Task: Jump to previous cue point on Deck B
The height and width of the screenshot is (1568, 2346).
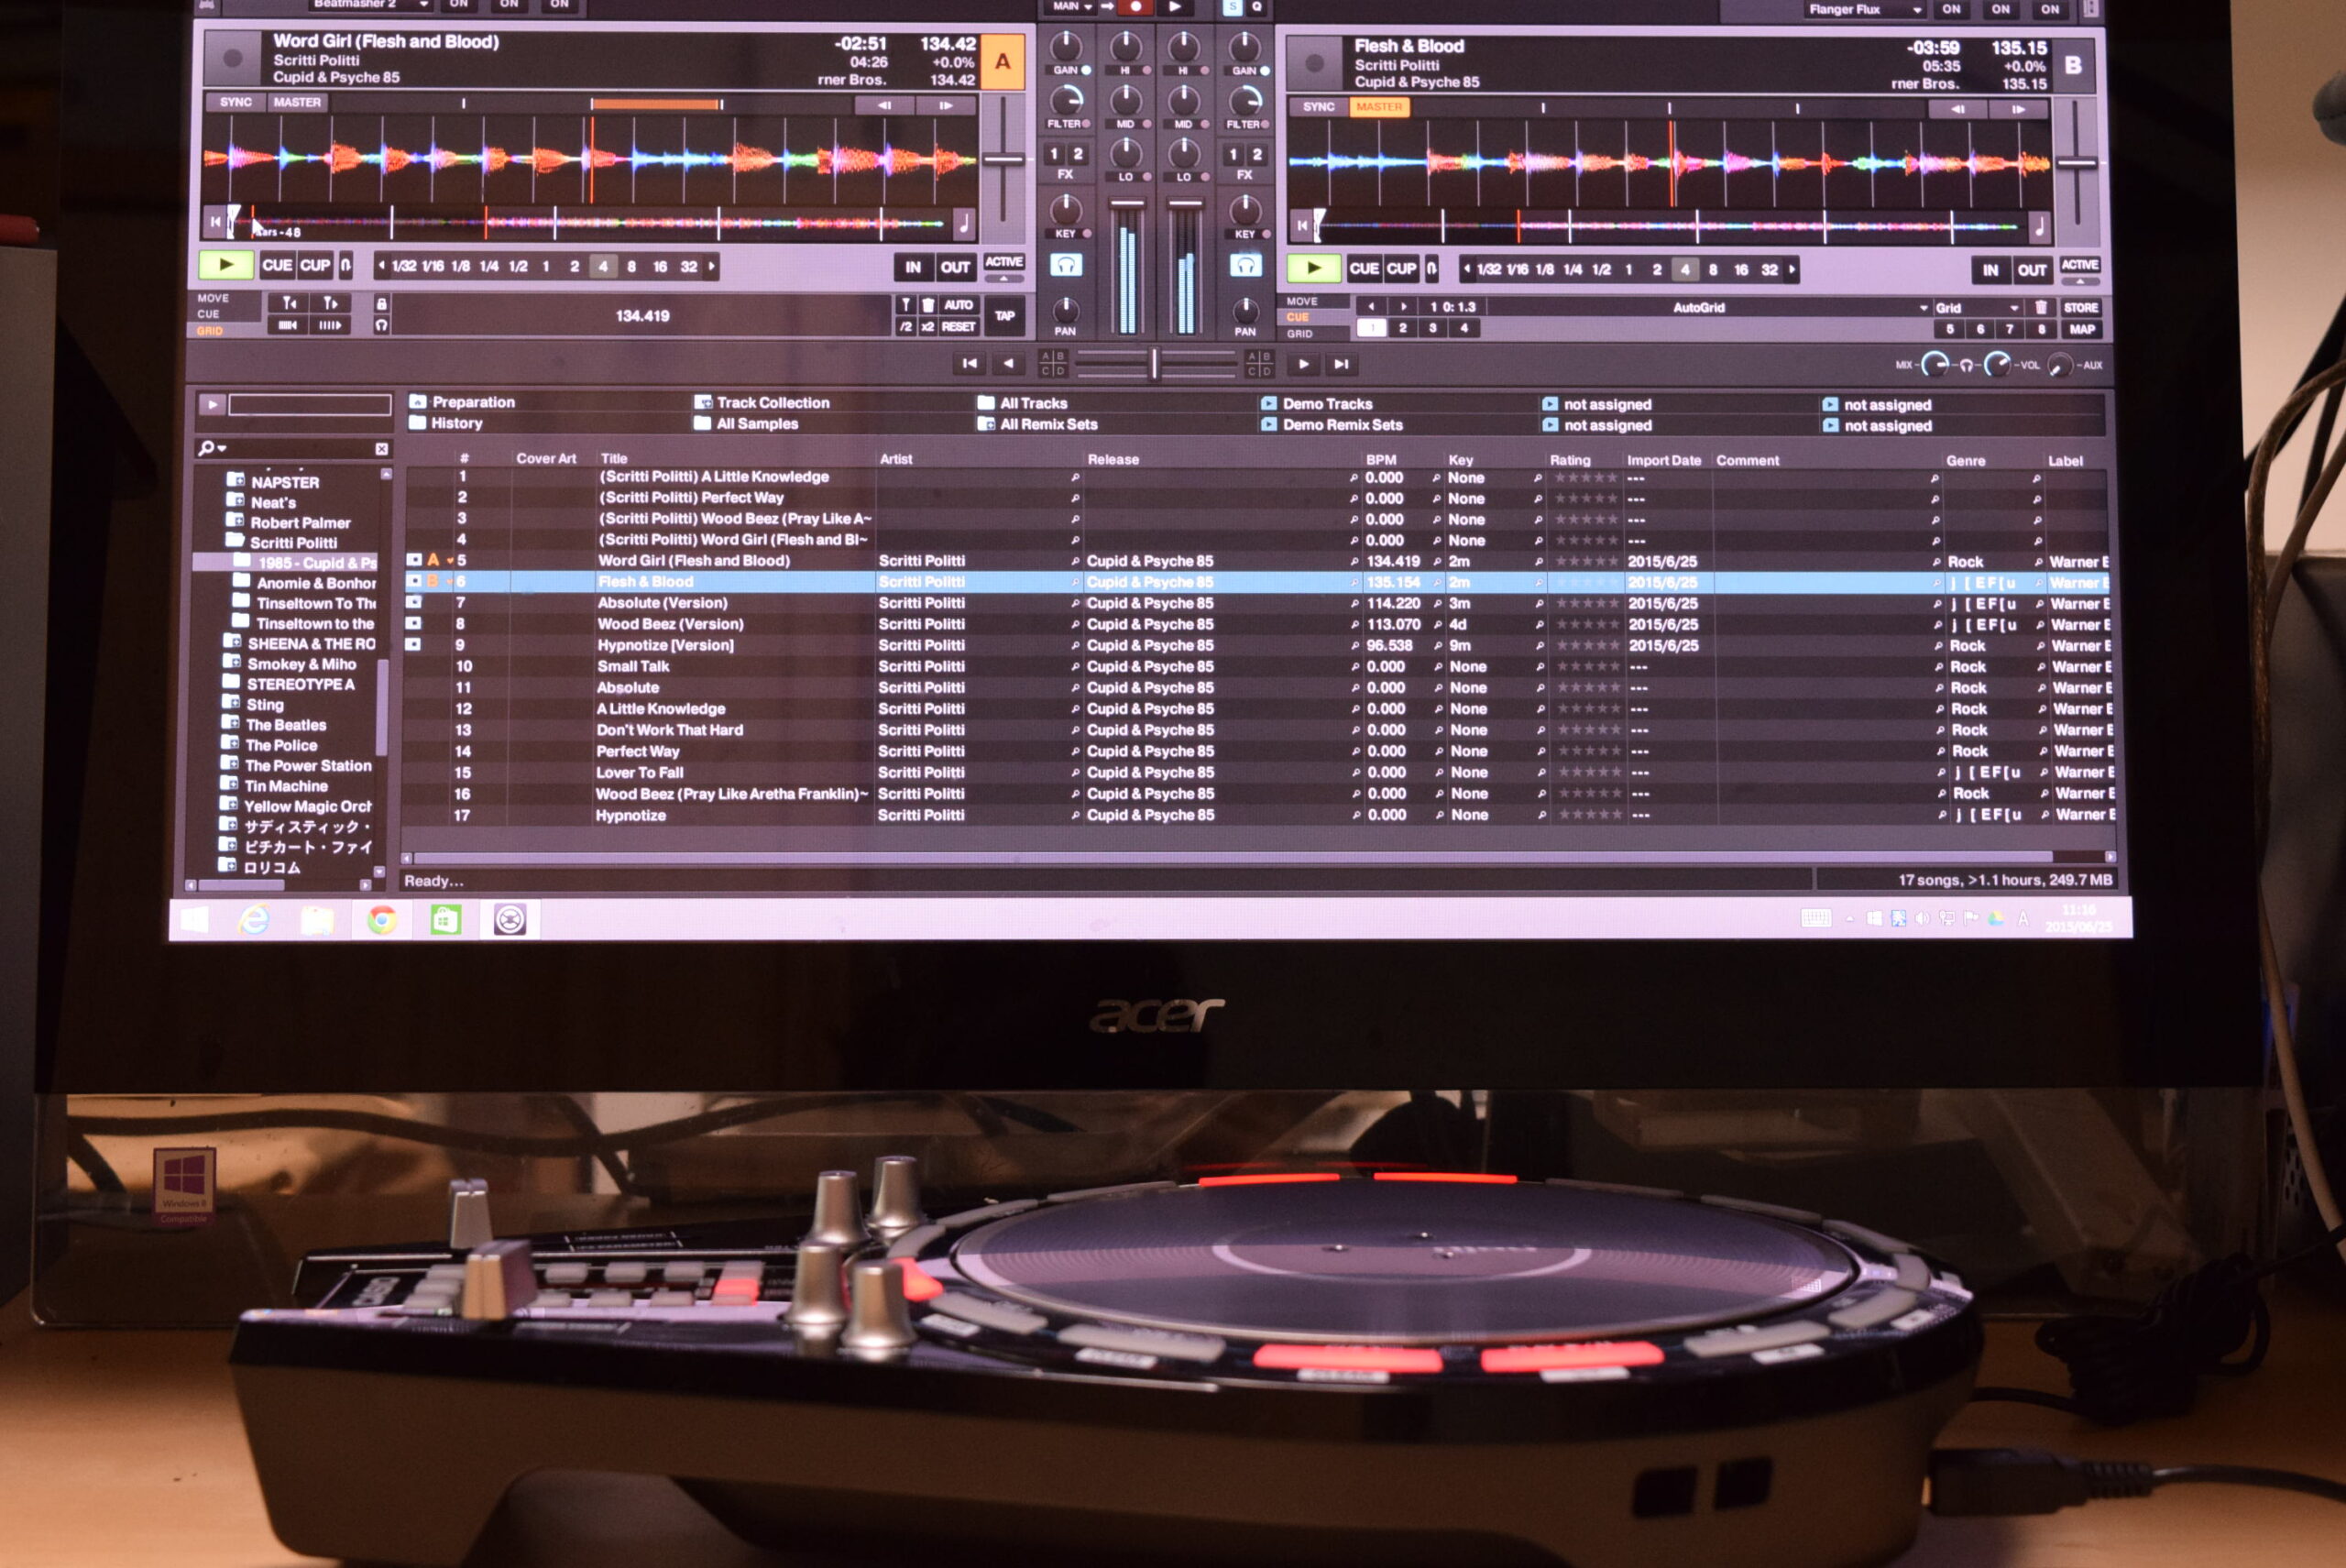Action: click(1371, 306)
